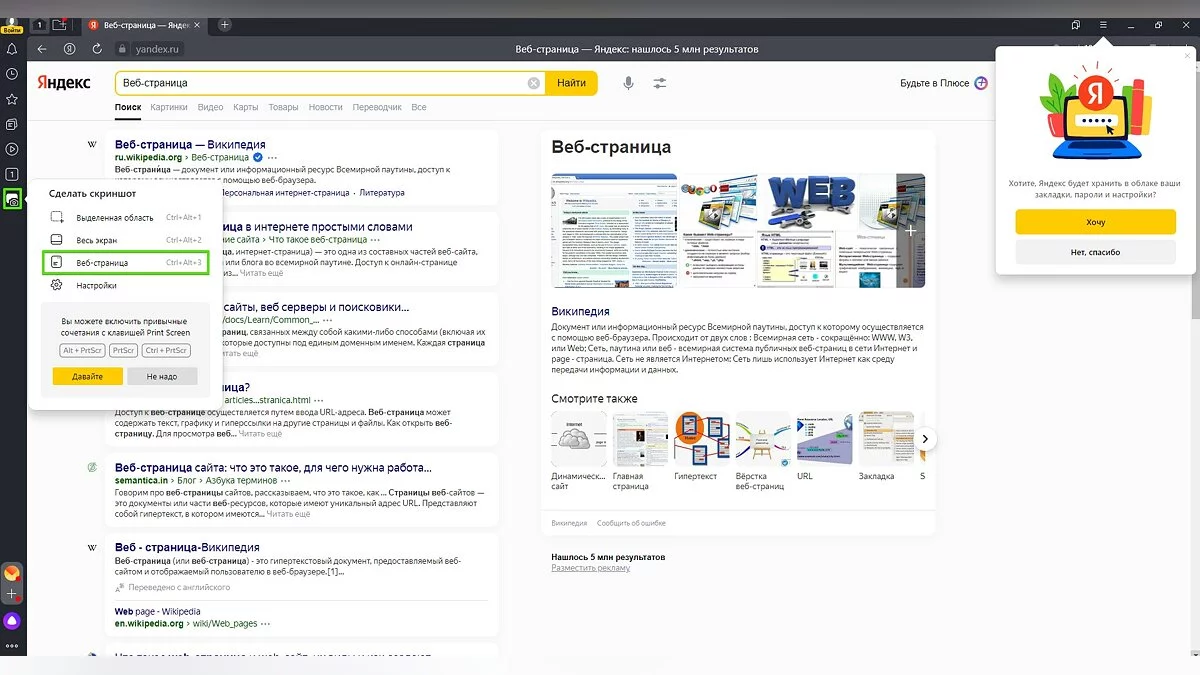This screenshot has width=1200, height=675.
Task: Open "Веб-страница — Википедия" search result
Action: (190, 144)
